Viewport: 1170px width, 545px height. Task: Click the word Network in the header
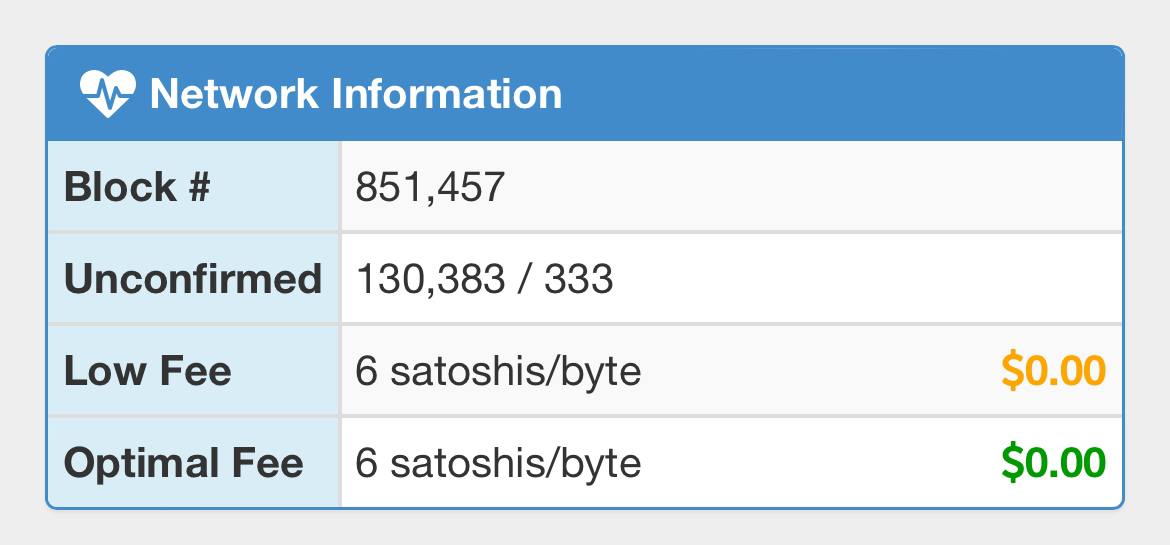pos(234,94)
